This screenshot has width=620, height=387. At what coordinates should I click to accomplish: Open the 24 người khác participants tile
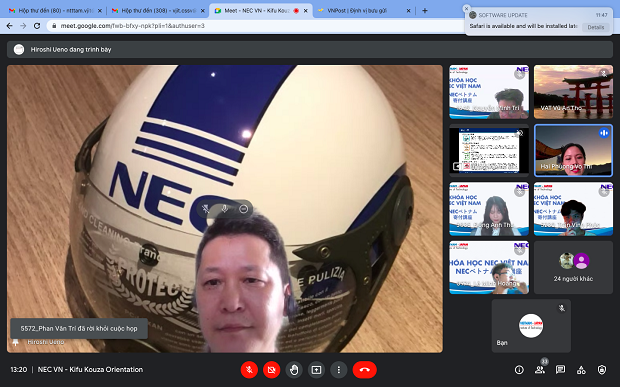[x=573, y=268]
